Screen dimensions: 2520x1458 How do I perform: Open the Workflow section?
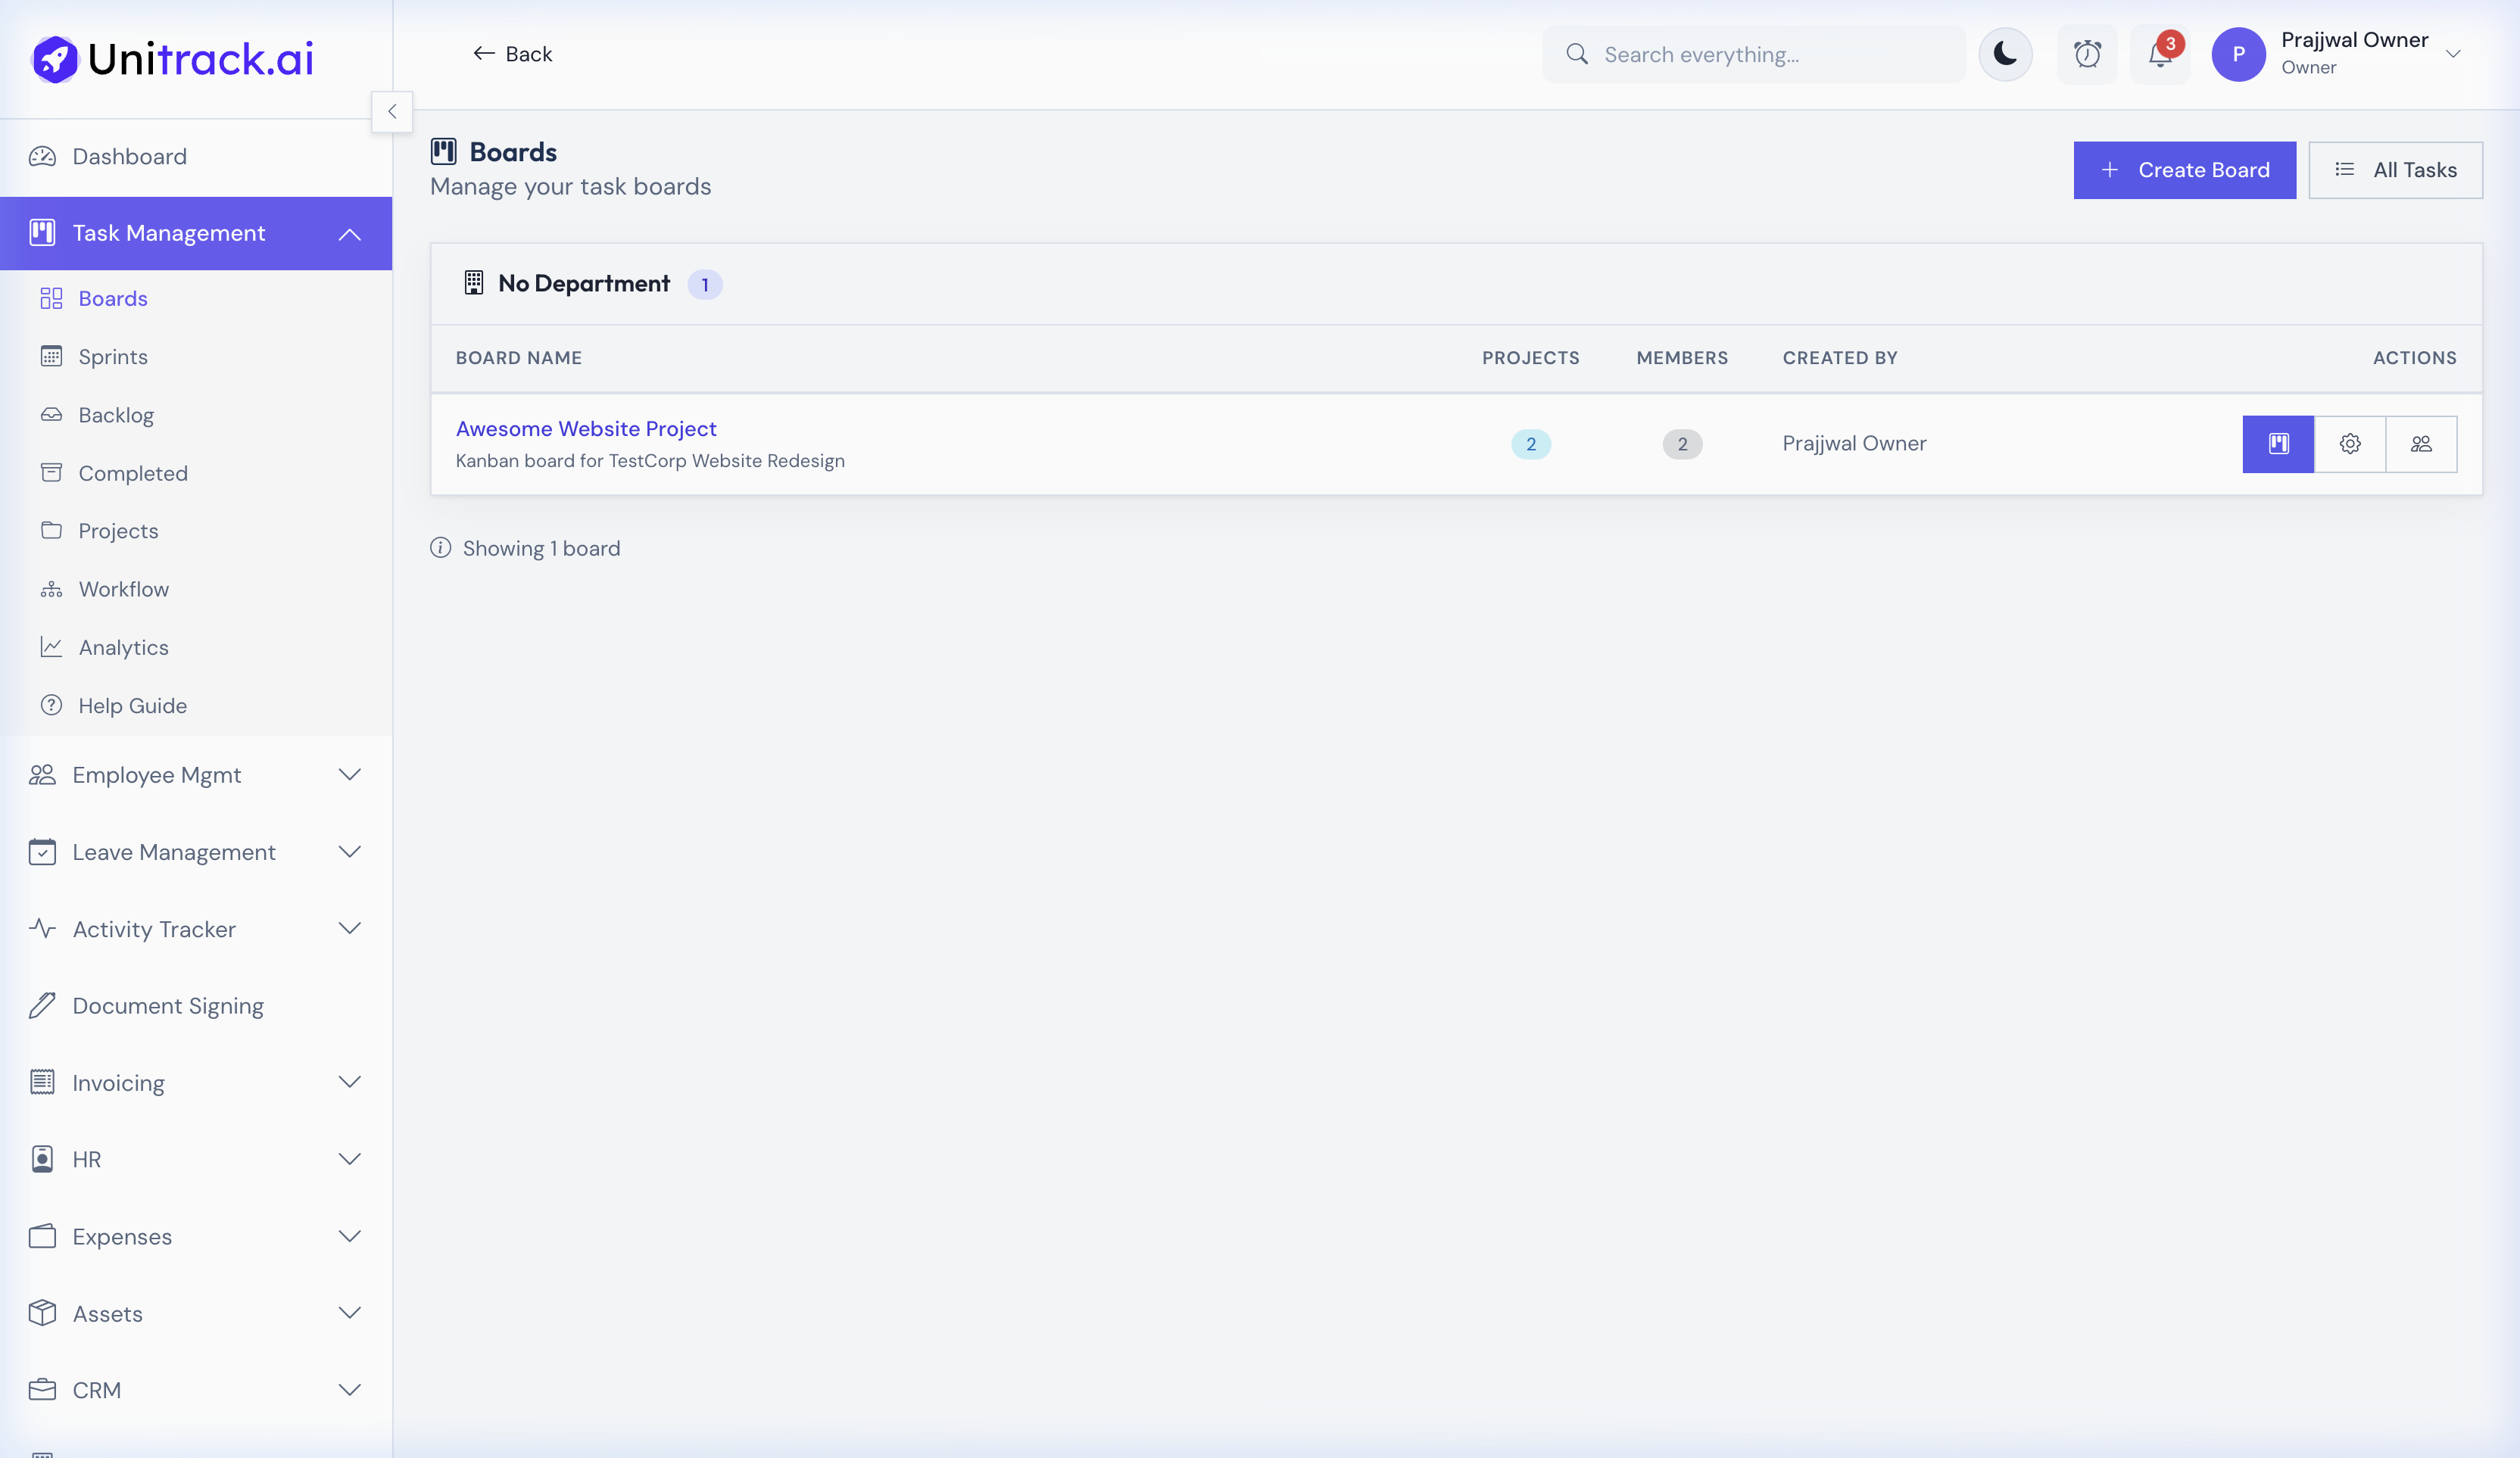(124, 588)
